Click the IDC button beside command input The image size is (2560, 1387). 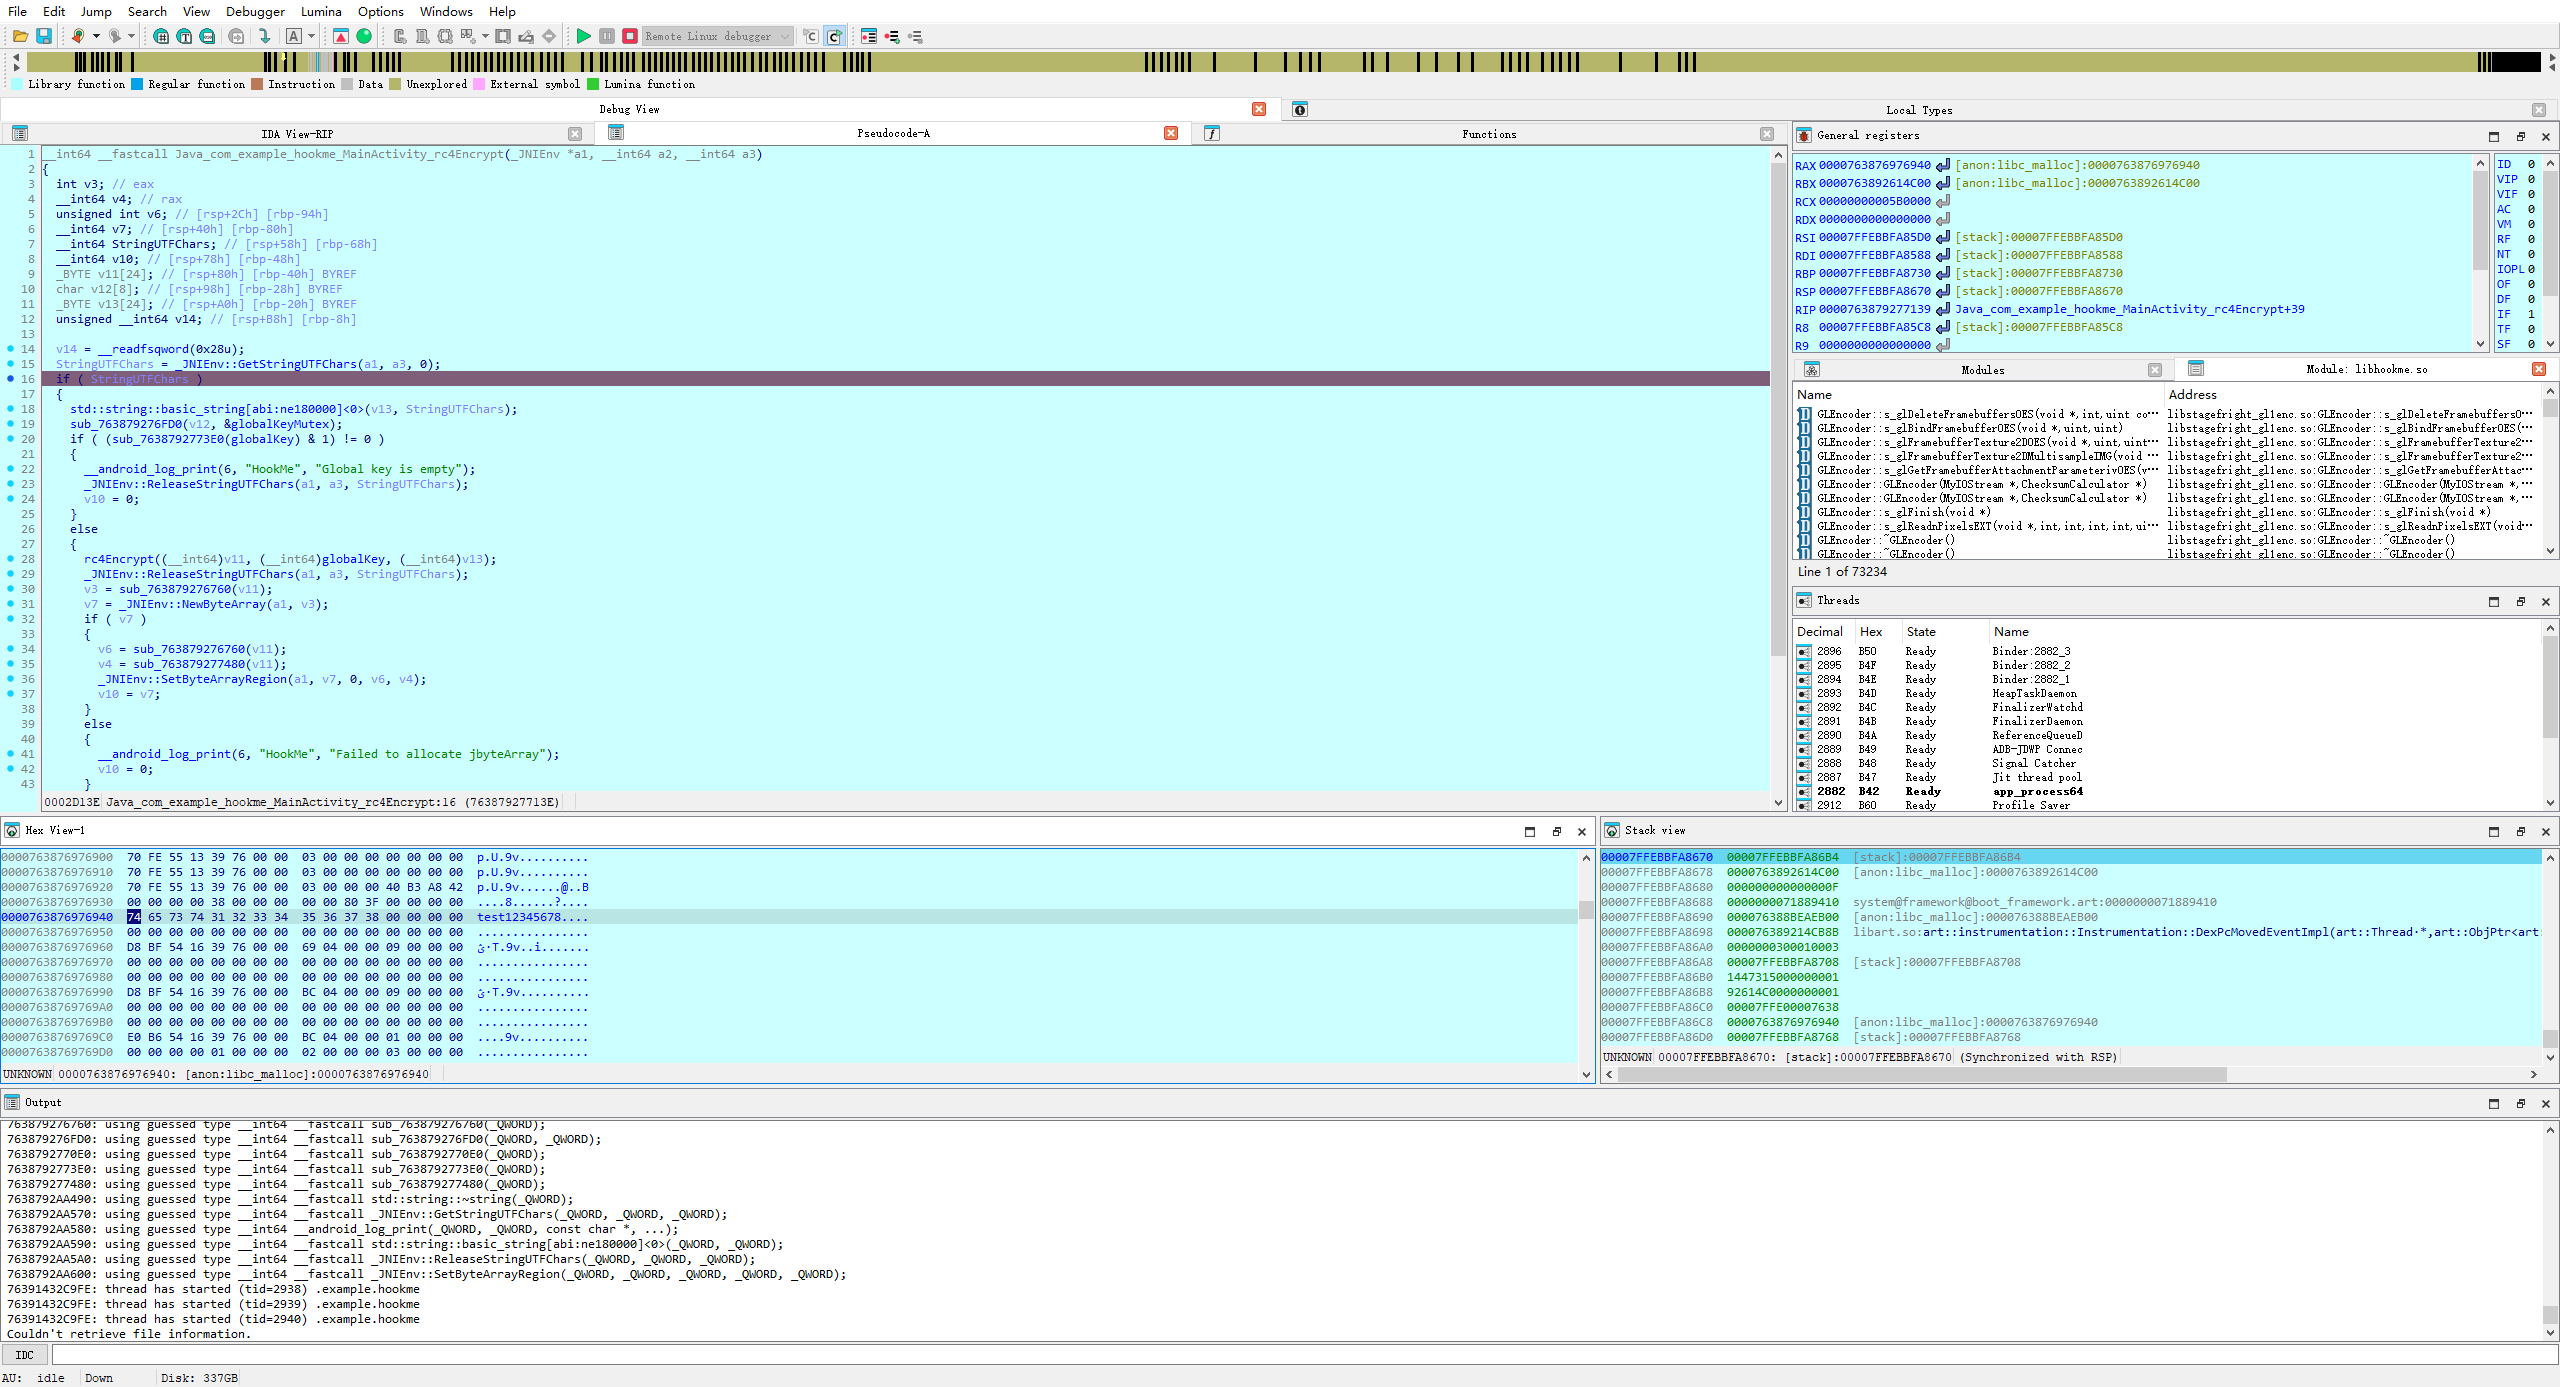click(x=25, y=1355)
